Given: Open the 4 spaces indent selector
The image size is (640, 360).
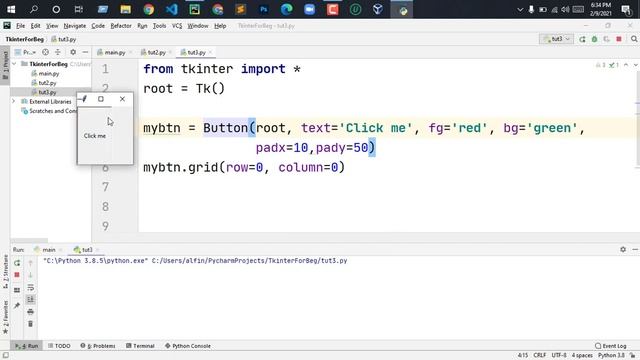Looking at the screenshot, I should tap(582, 356).
